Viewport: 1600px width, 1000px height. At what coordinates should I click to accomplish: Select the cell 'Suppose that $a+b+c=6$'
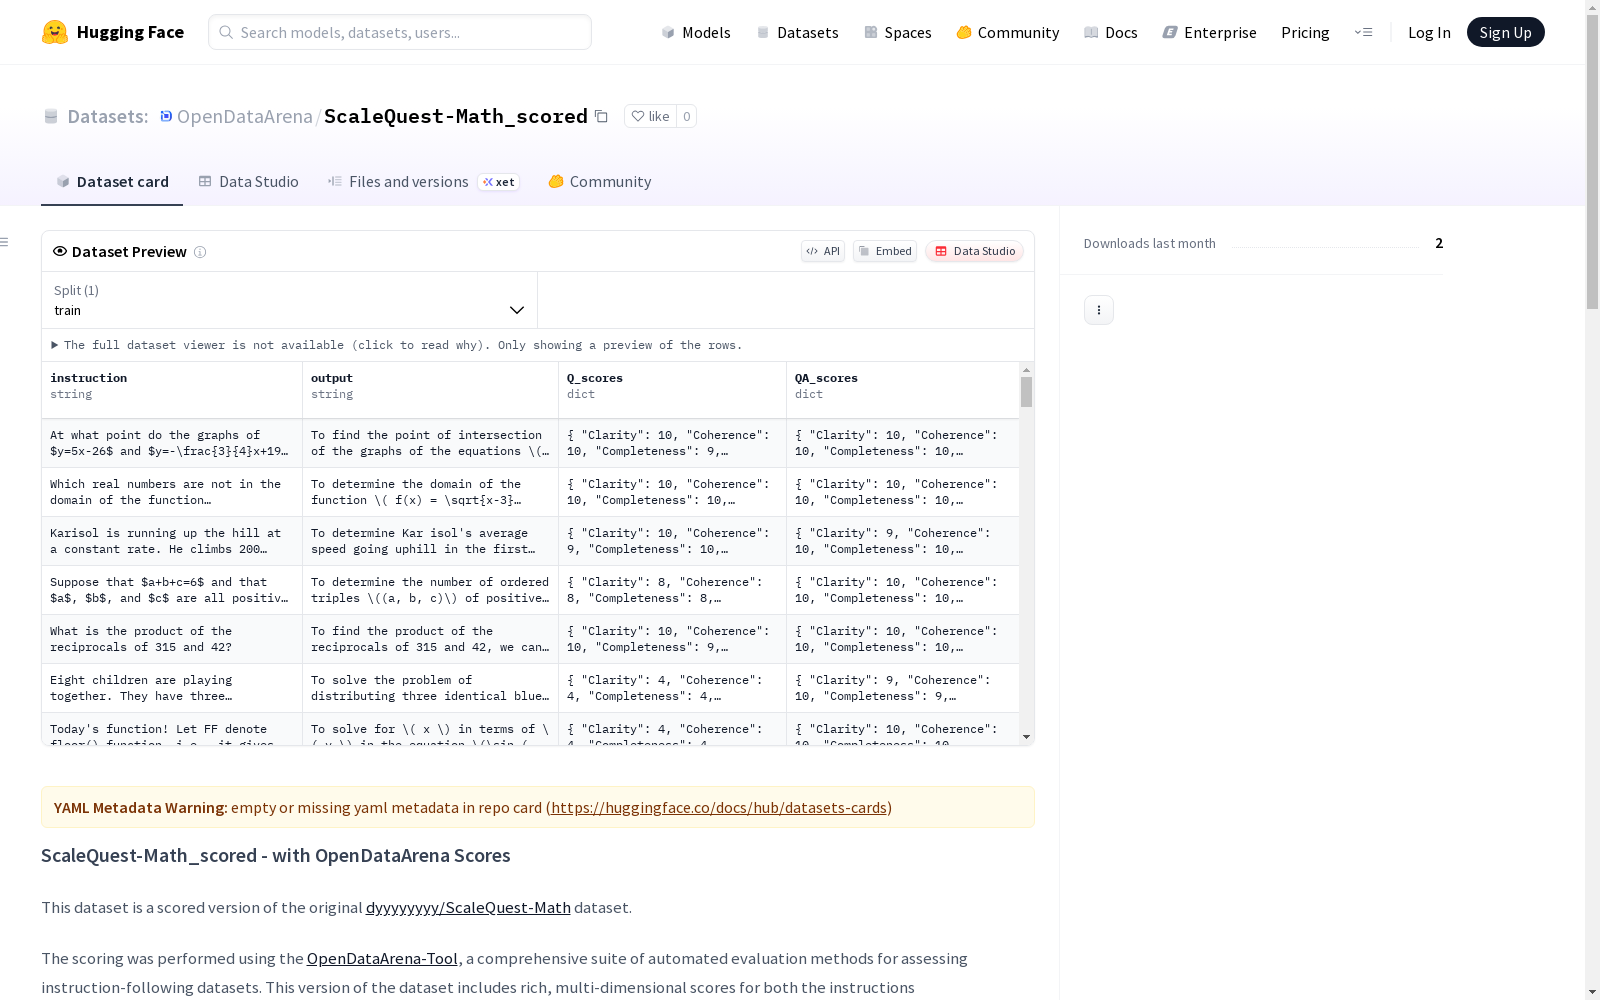coord(172,590)
